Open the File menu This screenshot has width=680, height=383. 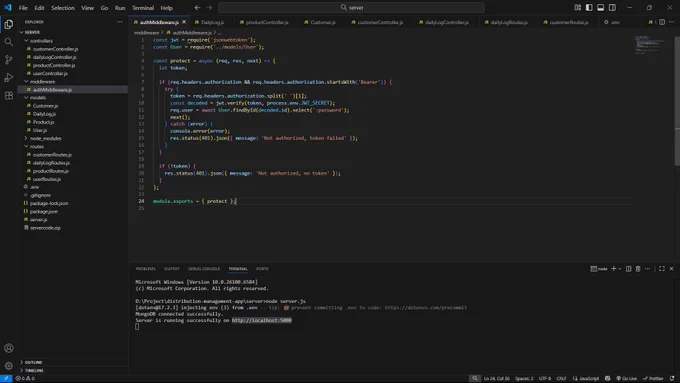tap(23, 7)
